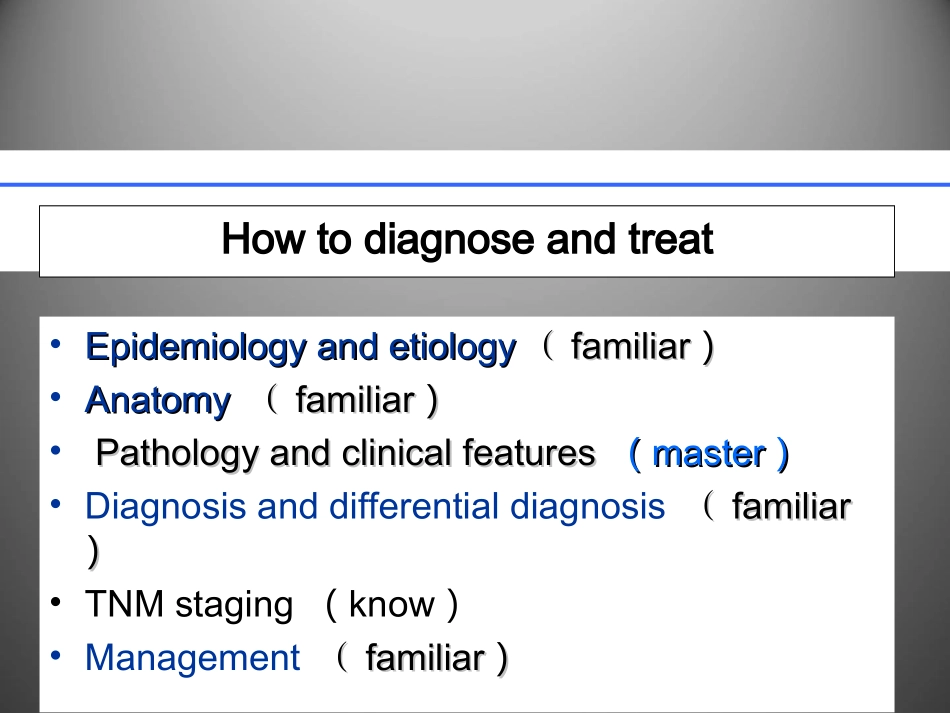Image resolution: width=950 pixels, height=713 pixels.
Task: Click the title "How to diagnose and treat"
Action: pyautogui.click(x=467, y=240)
